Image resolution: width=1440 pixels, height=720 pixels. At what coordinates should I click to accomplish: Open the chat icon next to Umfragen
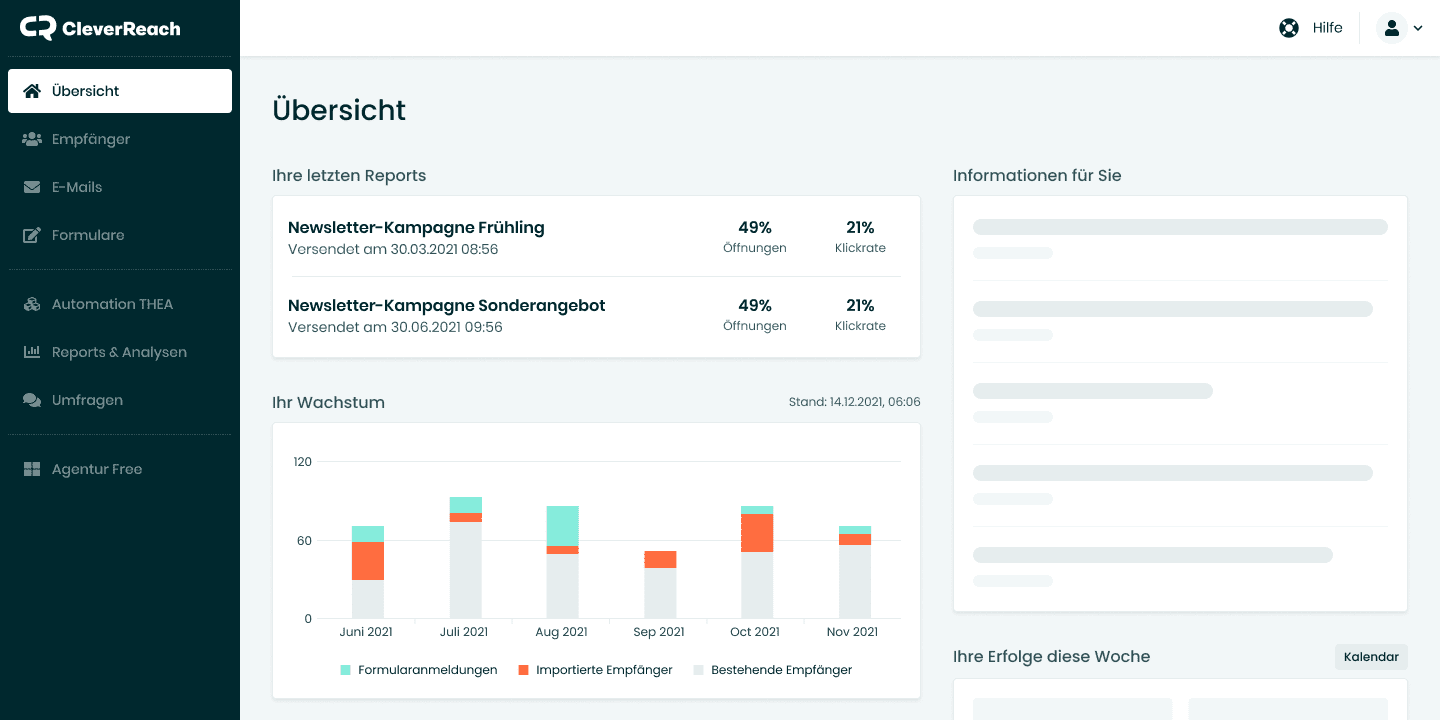point(31,399)
